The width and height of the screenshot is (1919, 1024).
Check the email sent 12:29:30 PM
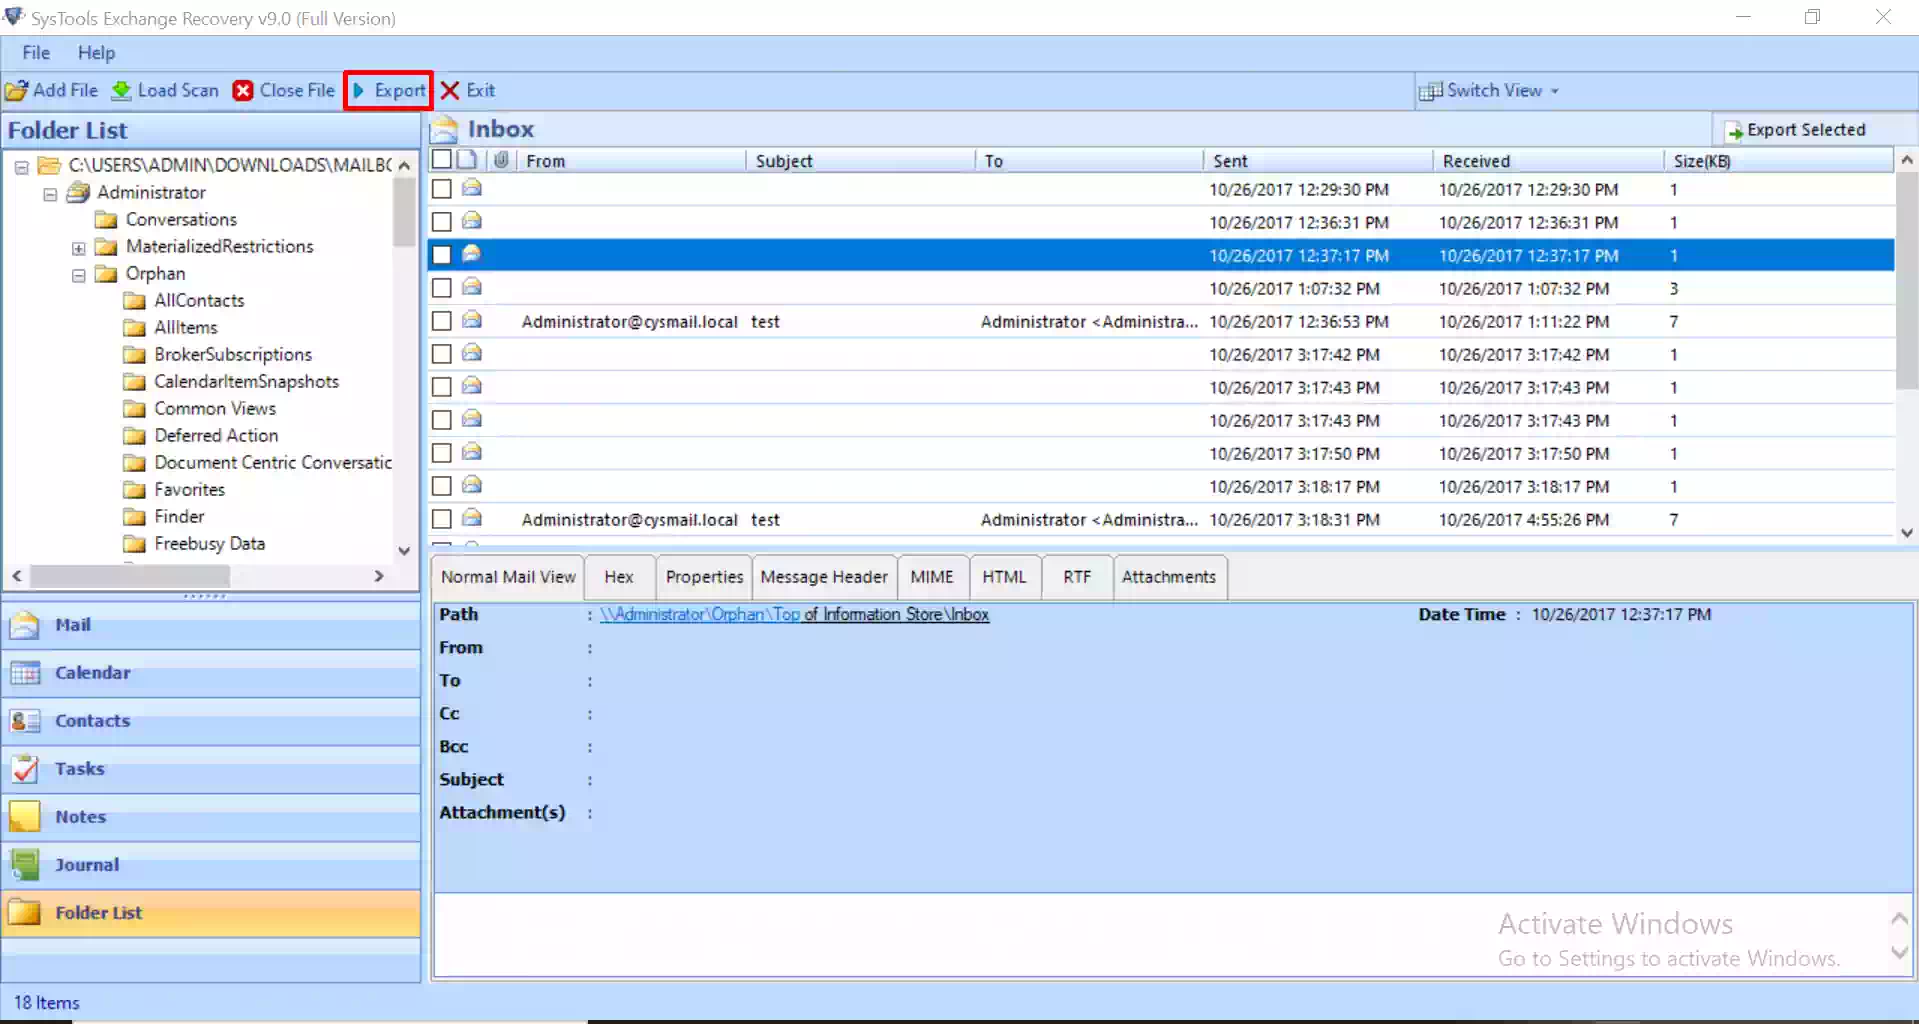pos(441,189)
